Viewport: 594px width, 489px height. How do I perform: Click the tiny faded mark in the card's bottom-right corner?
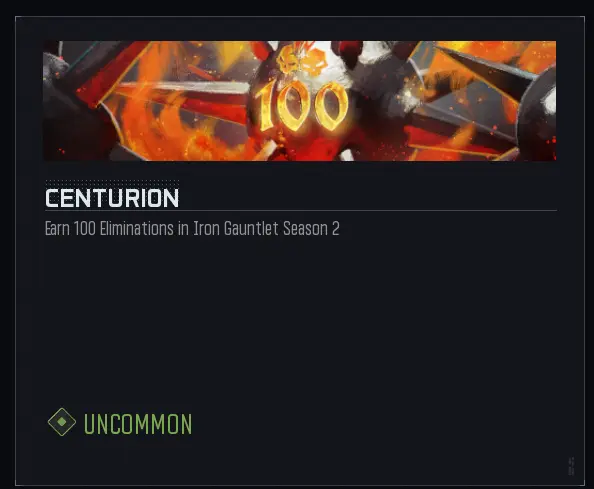[x=571, y=466]
